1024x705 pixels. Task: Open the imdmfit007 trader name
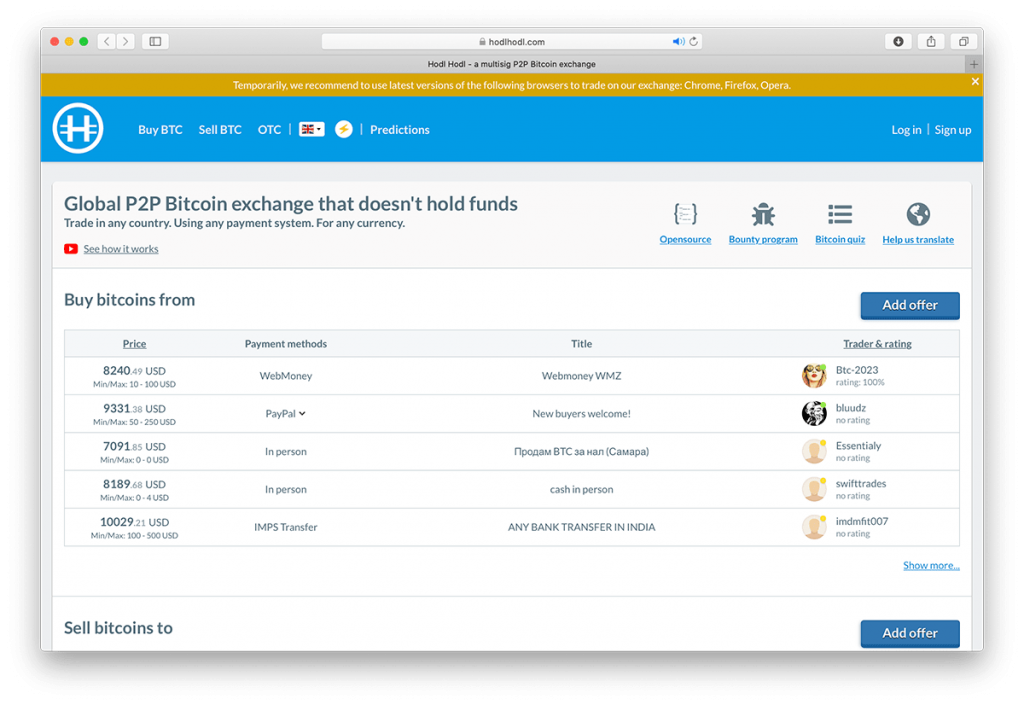862,522
